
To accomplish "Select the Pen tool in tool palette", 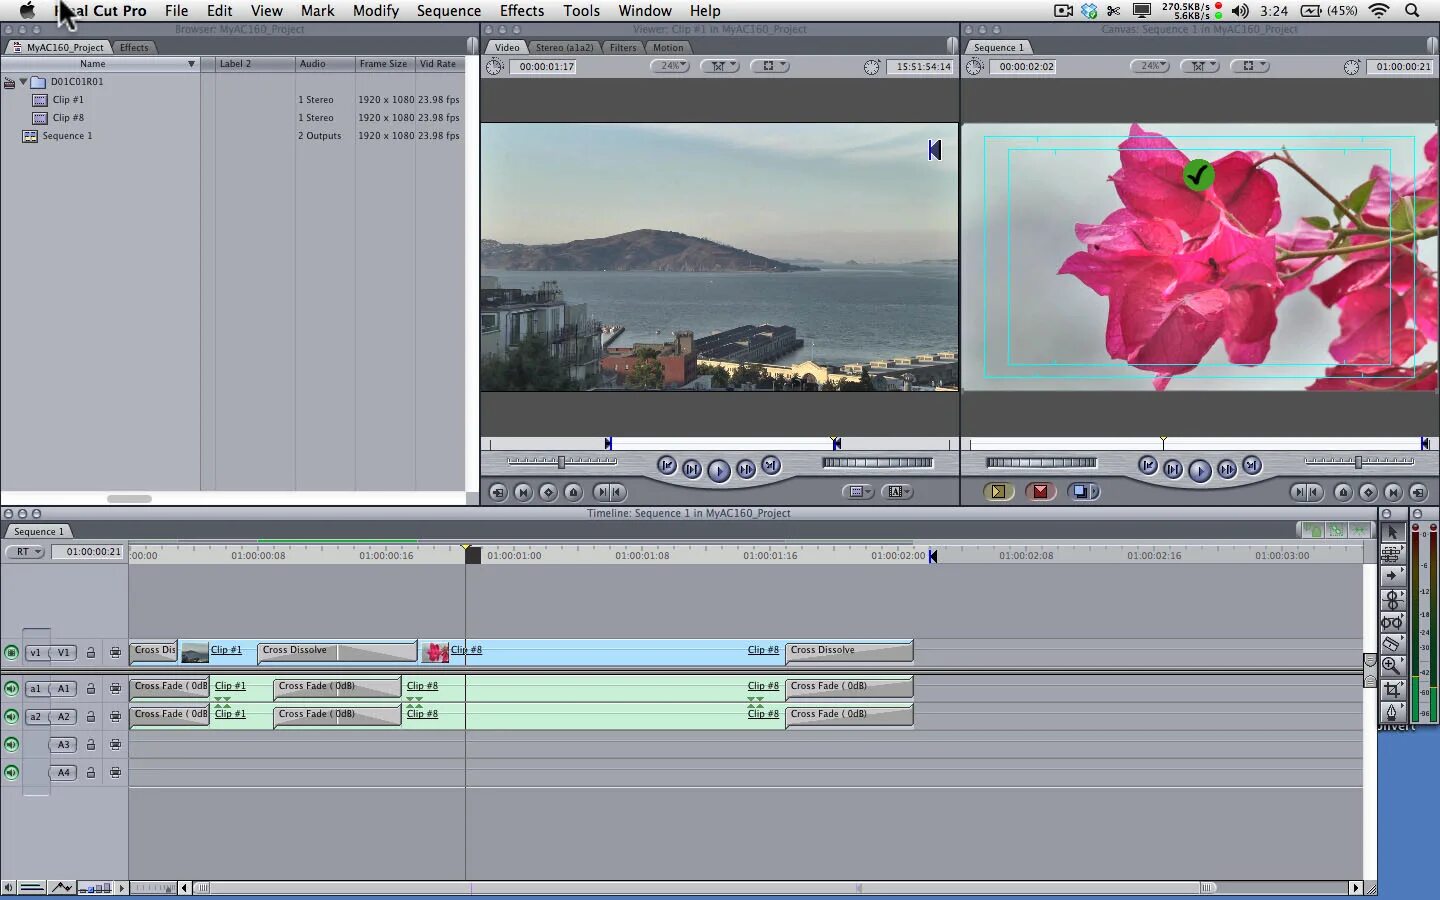I will point(1391,712).
